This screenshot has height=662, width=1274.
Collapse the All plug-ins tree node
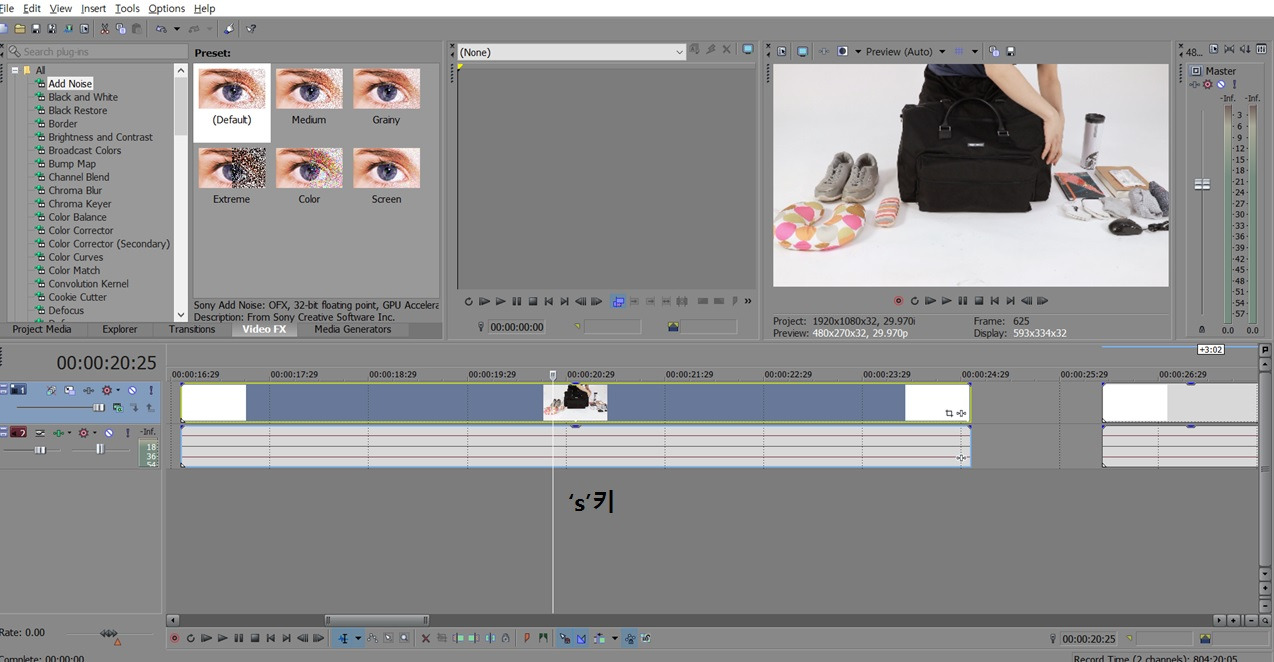15,70
